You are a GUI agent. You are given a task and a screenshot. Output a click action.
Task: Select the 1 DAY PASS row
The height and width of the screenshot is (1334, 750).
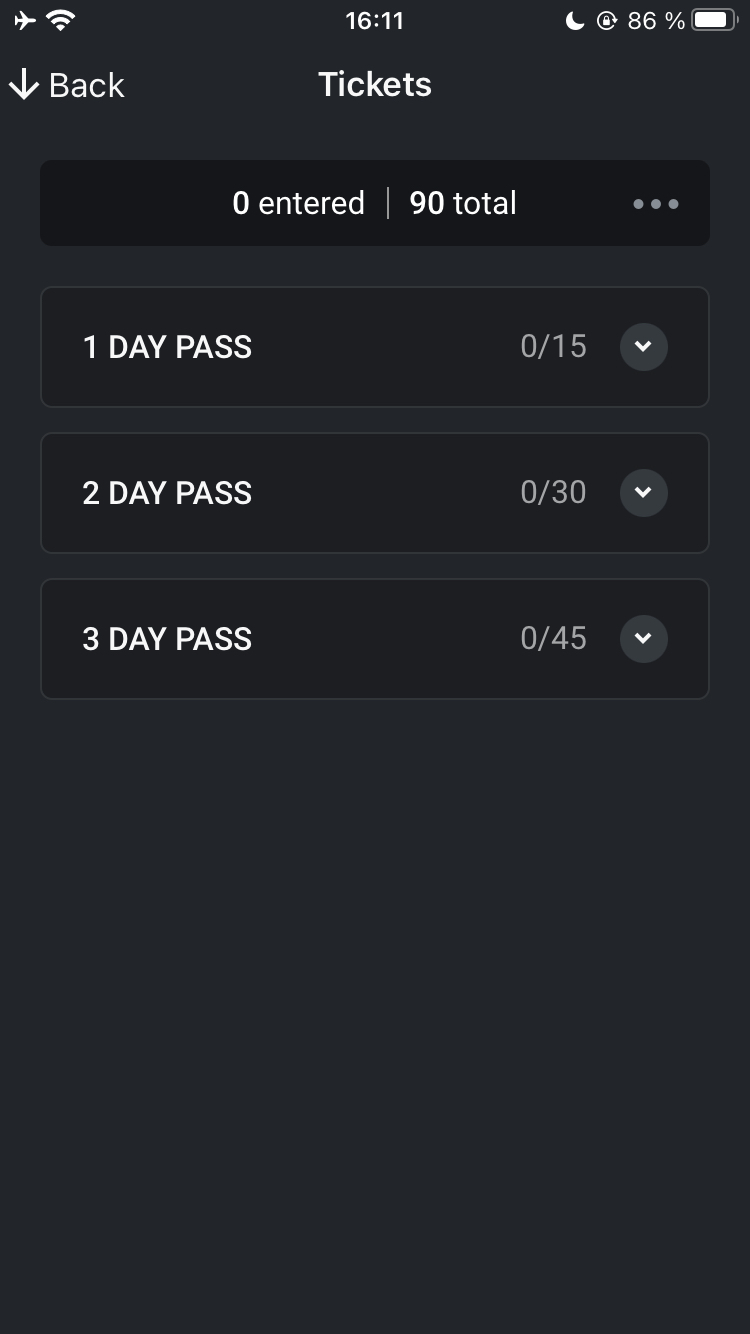(375, 347)
